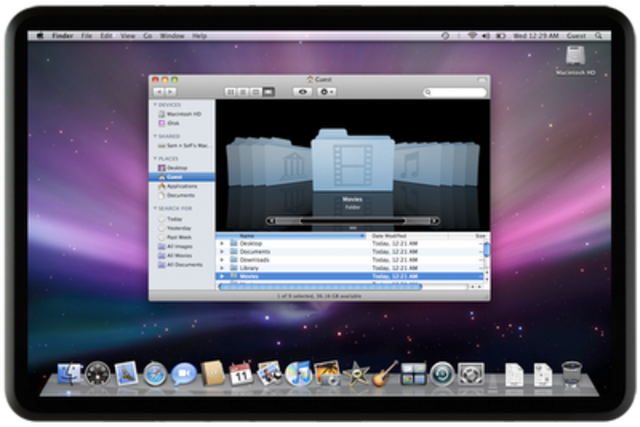Open the Mail stamp icon in Dock
Viewport: 640px width, 427px height.
tap(126, 373)
